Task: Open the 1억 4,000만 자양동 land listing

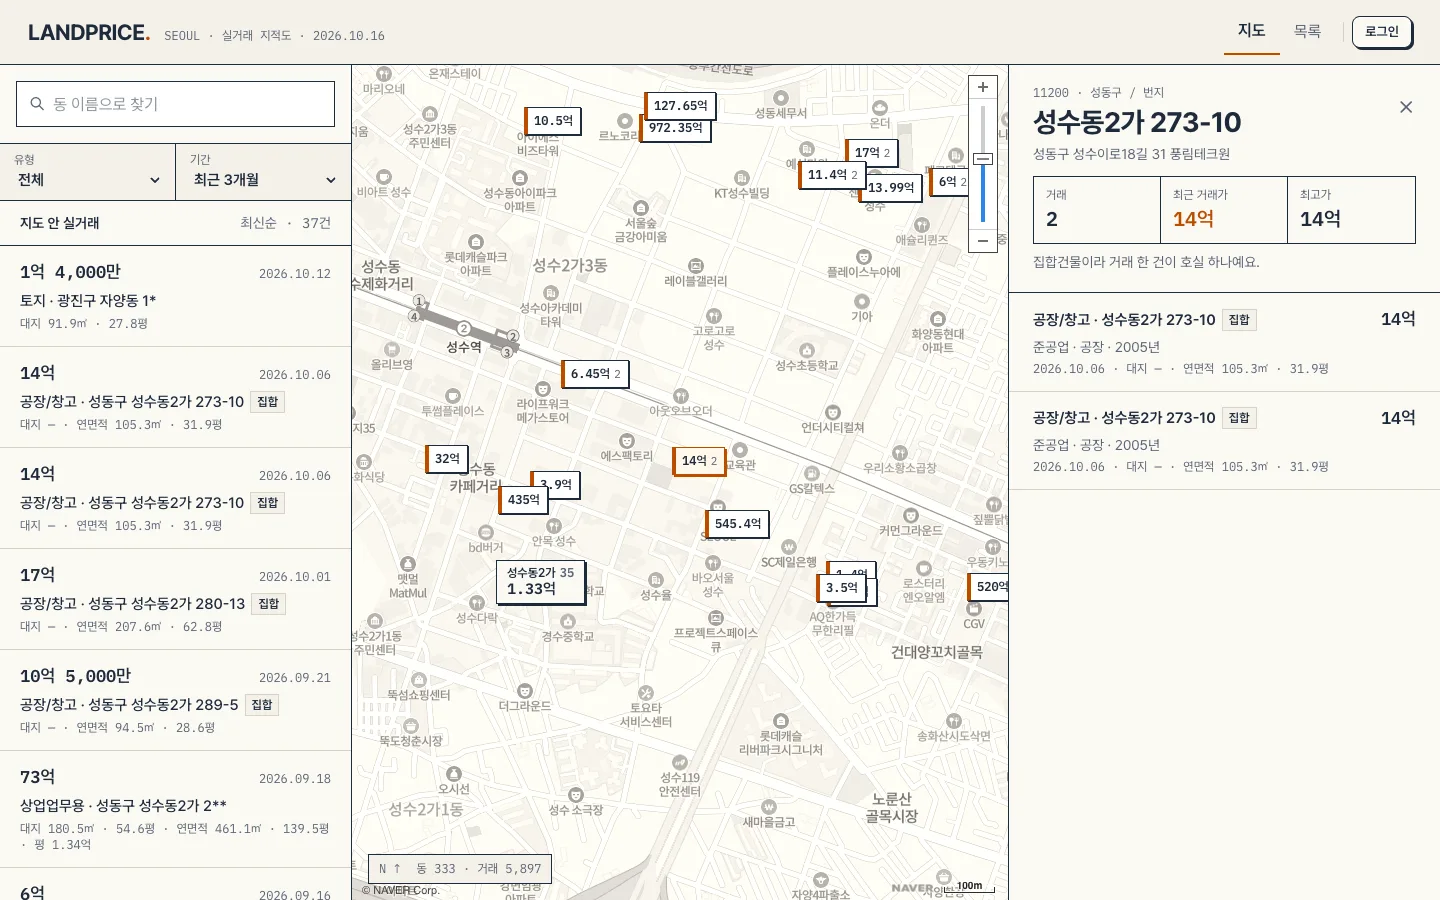Action: pyautogui.click(x=175, y=297)
